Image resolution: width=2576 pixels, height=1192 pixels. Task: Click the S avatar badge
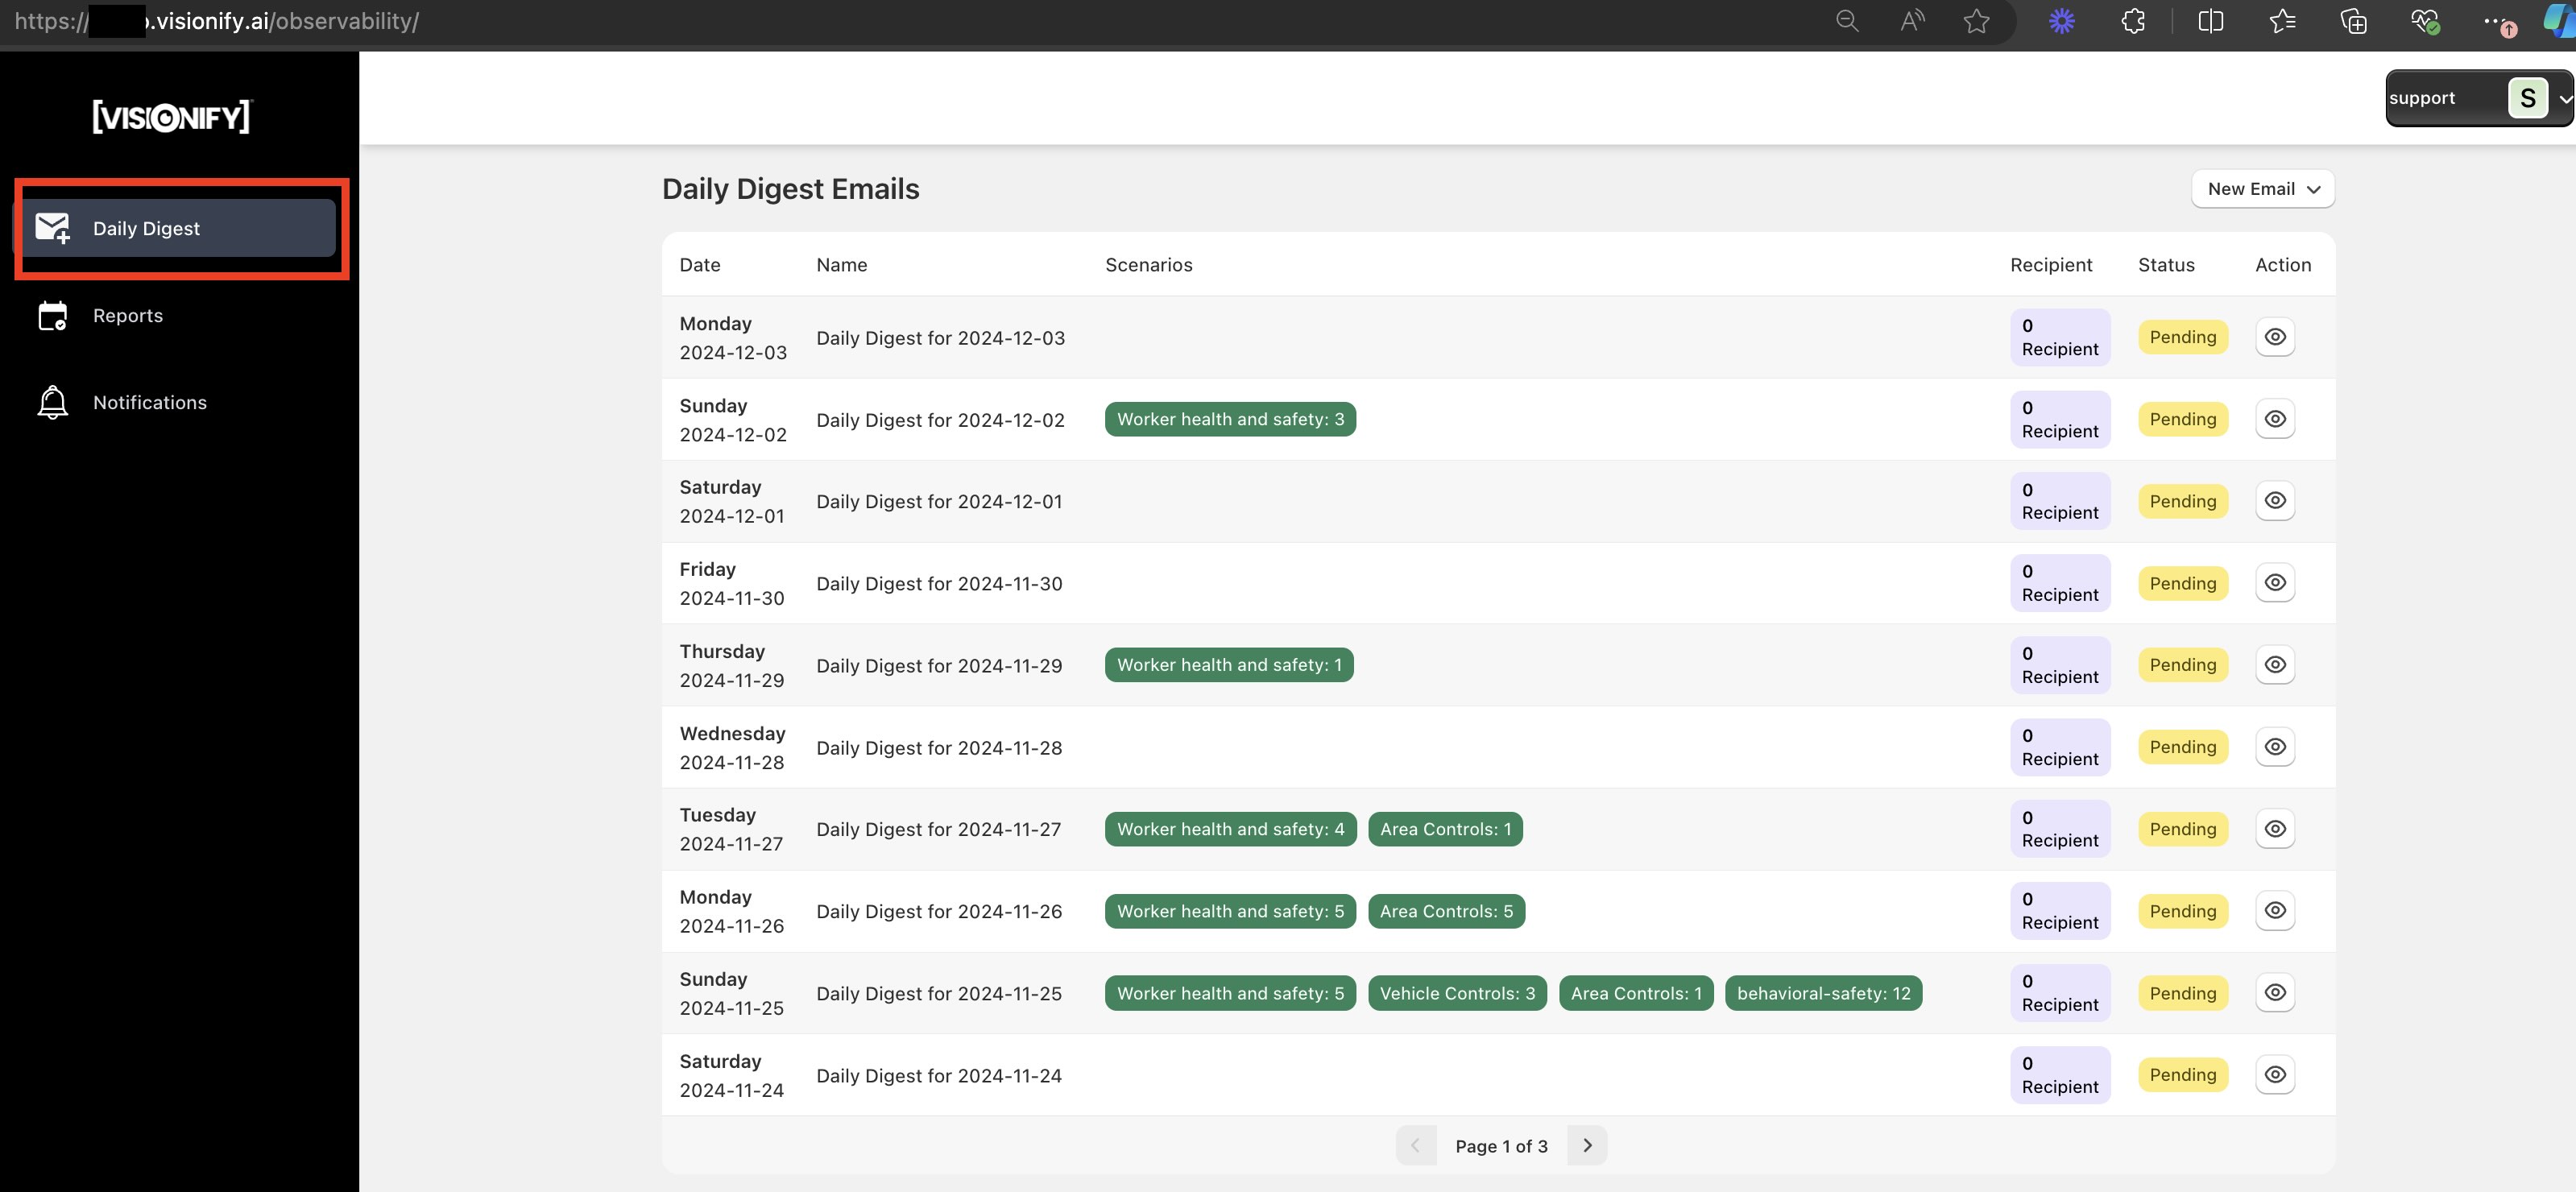pos(2527,98)
